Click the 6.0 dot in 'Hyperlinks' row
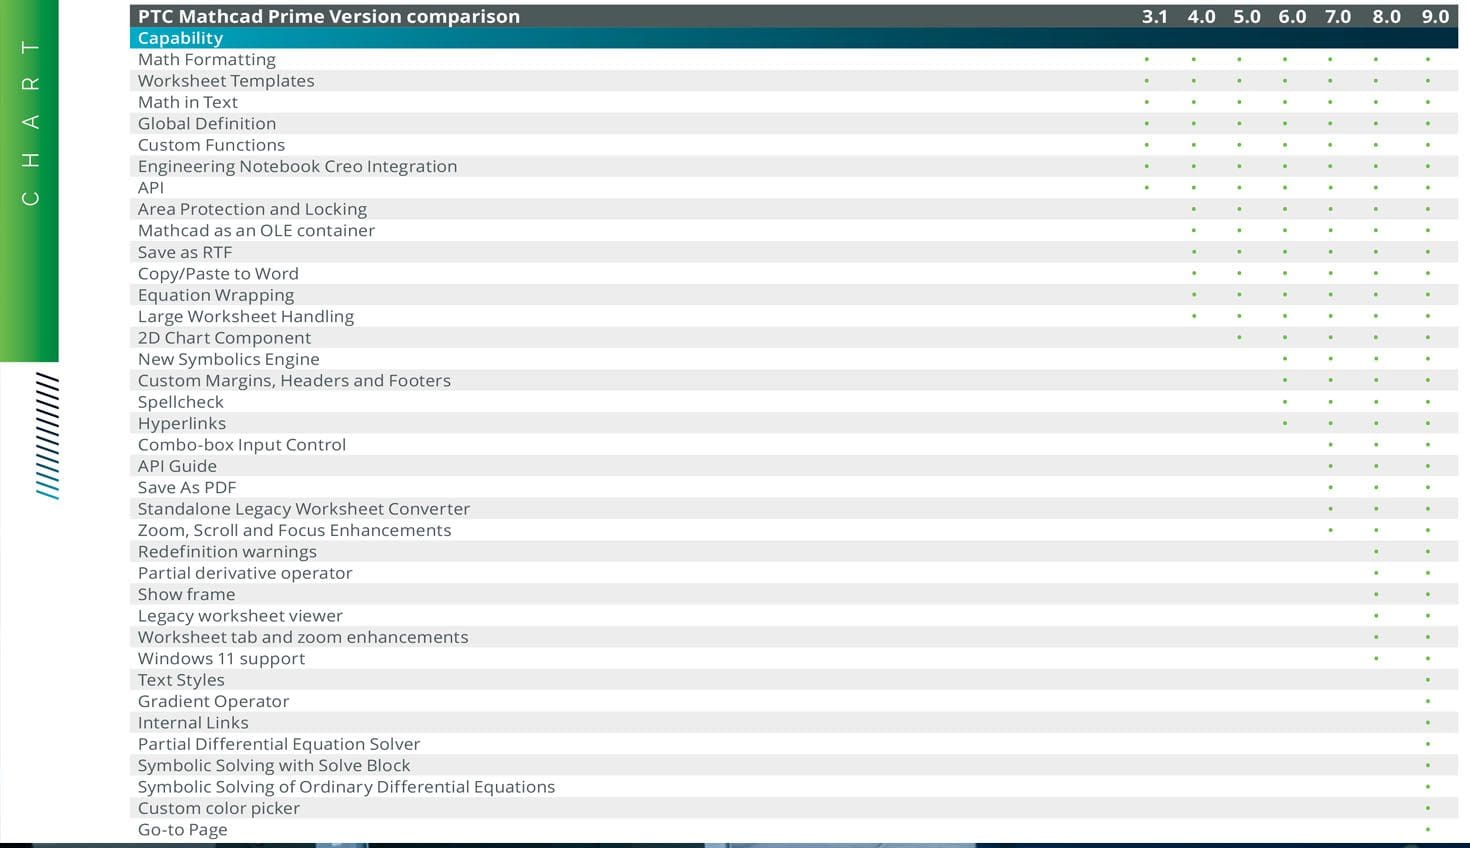The width and height of the screenshot is (1470, 848). (x=1285, y=423)
